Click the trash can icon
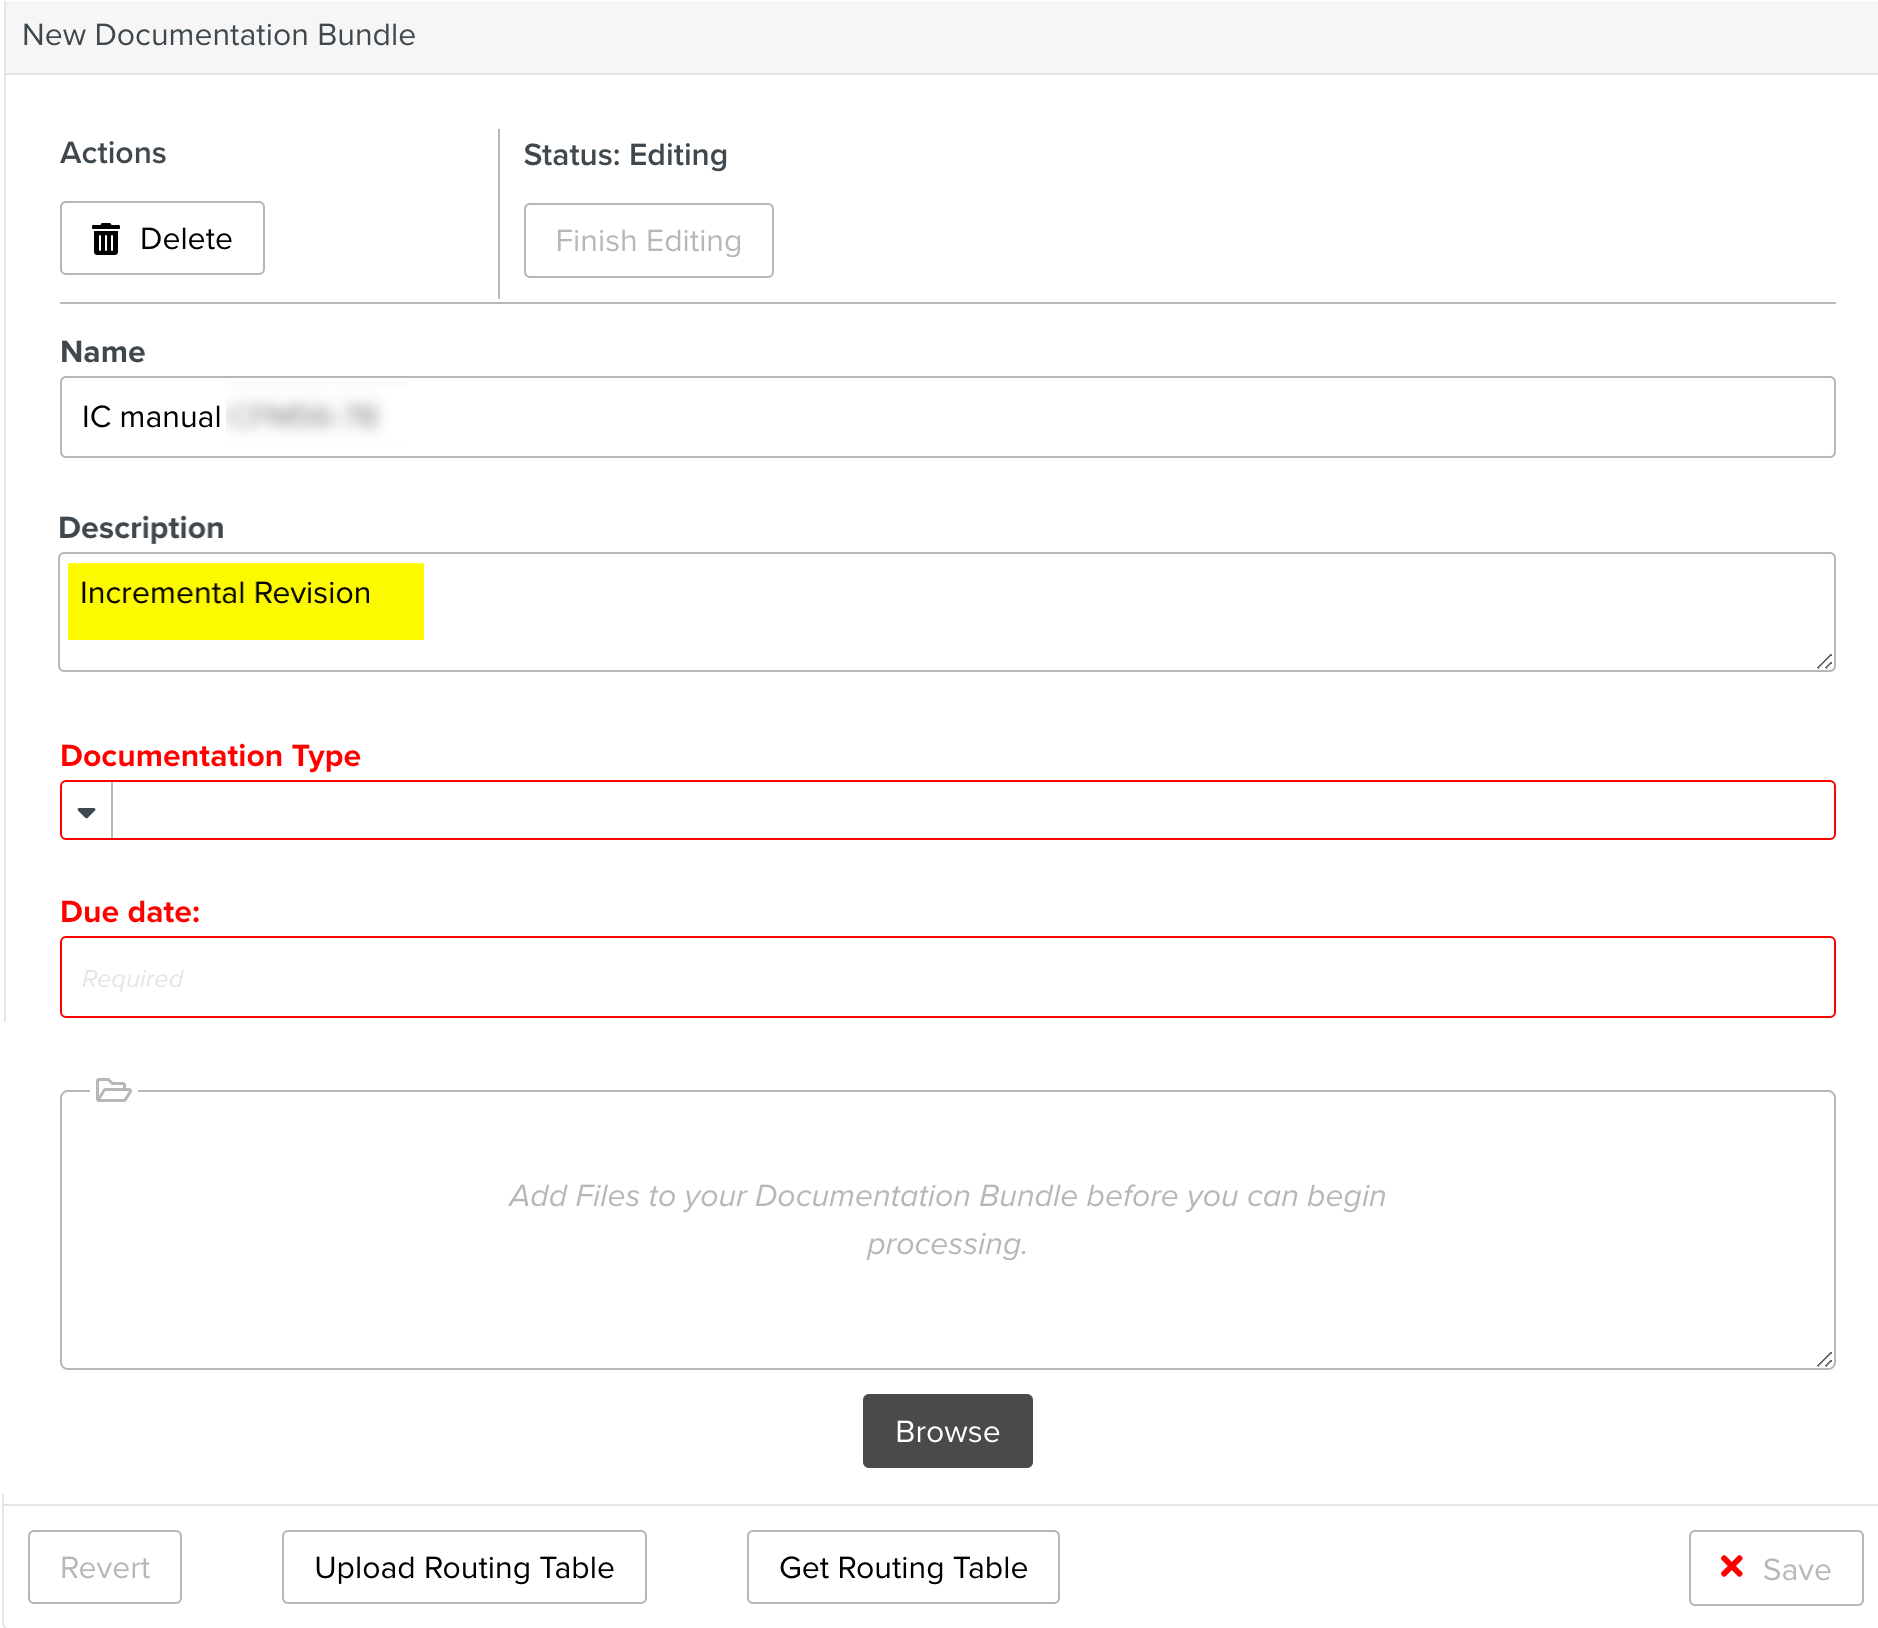Image resolution: width=1878 pixels, height=1628 pixels. point(106,239)
